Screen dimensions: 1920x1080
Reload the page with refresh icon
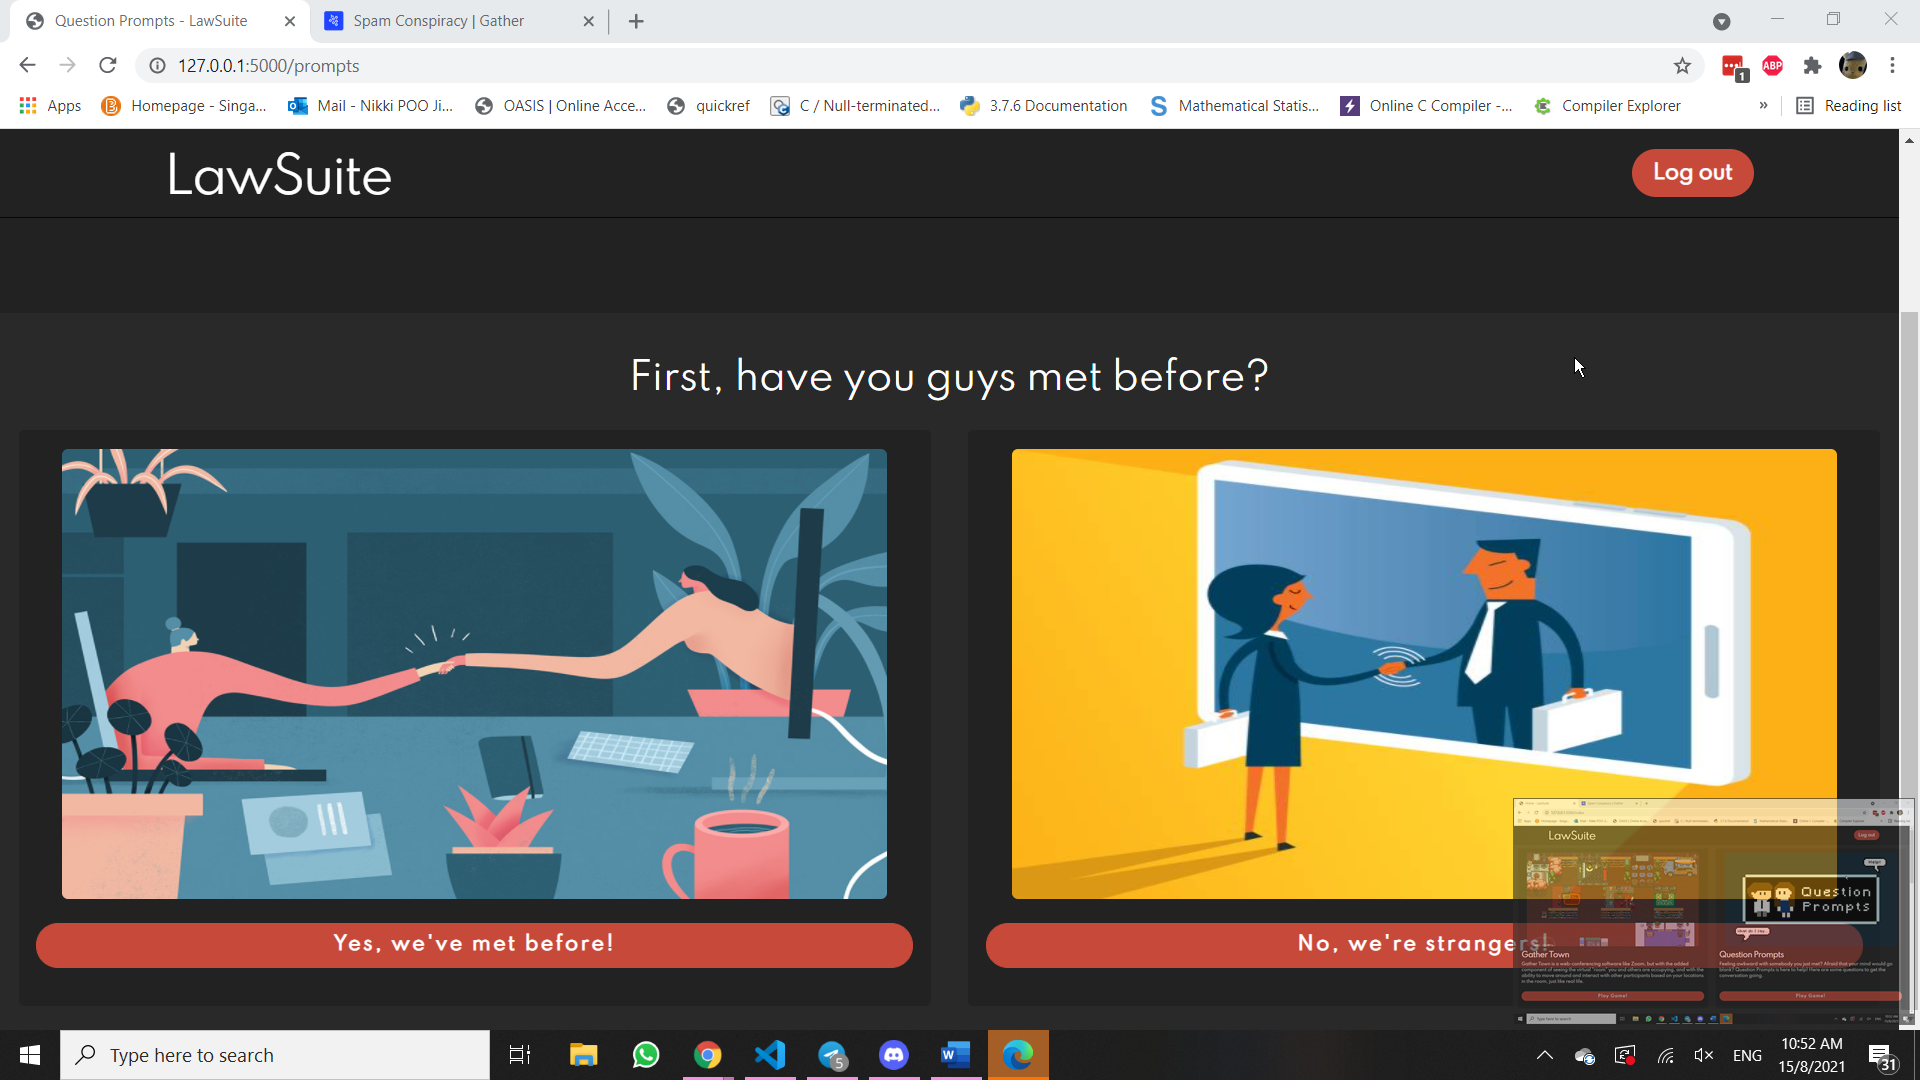[x=108, y=66]
